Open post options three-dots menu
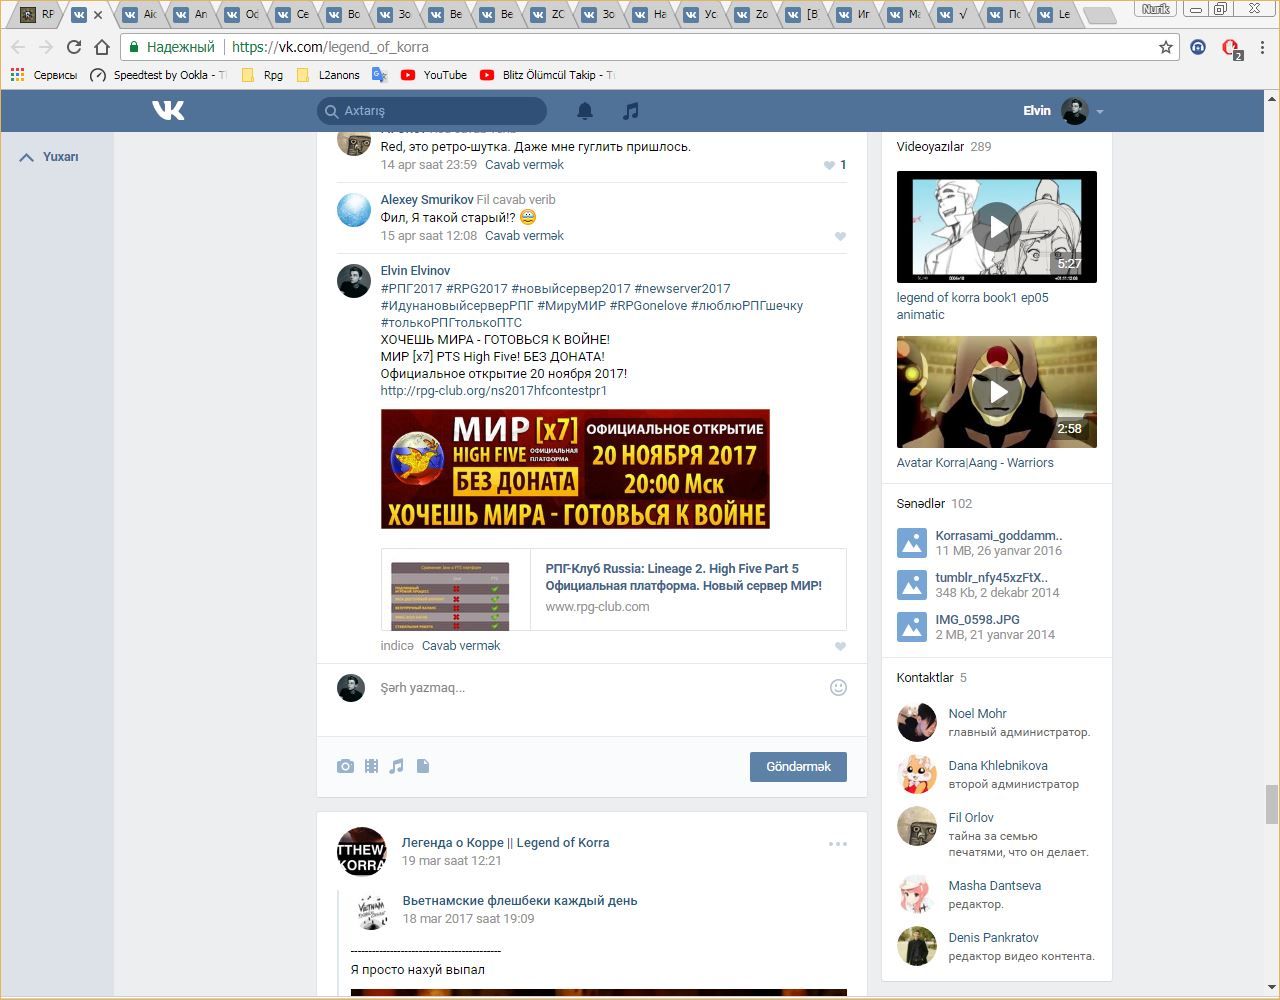 (x=838, y=844)
